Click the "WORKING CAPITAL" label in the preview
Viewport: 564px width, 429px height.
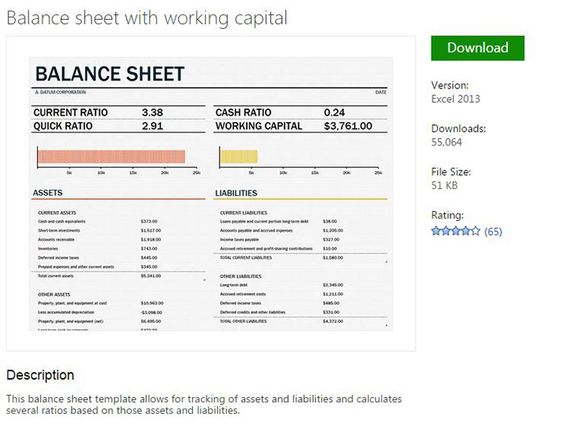coord(259,126)
